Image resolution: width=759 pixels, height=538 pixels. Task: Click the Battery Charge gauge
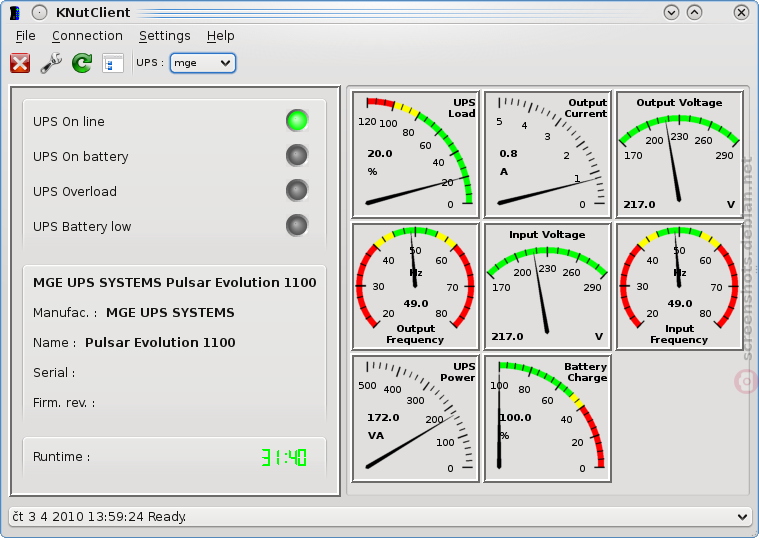pos(547,418)
